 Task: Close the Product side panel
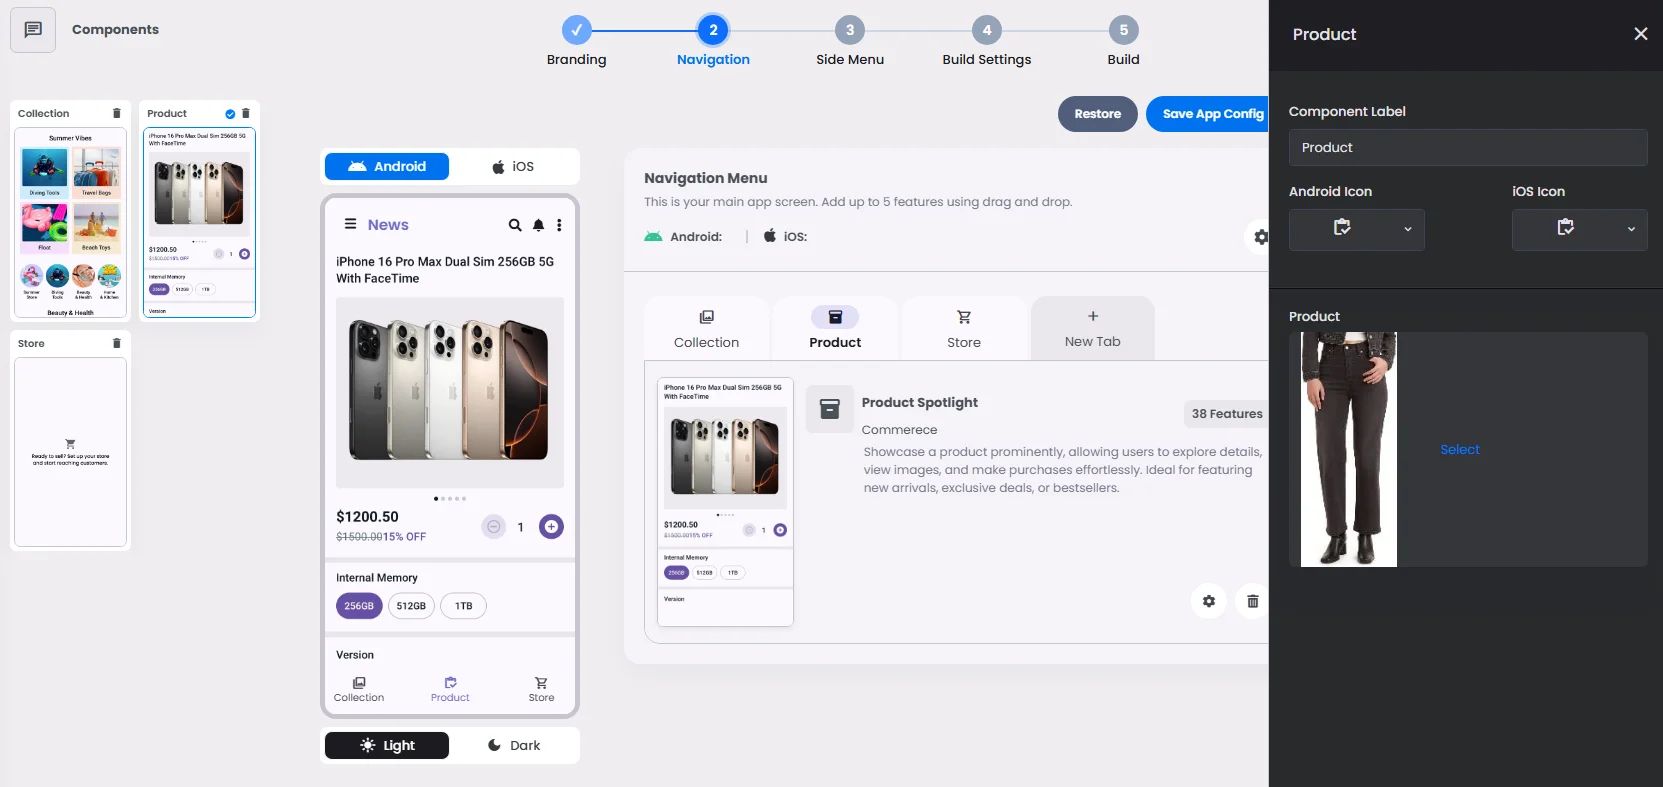pos(1641,34)
